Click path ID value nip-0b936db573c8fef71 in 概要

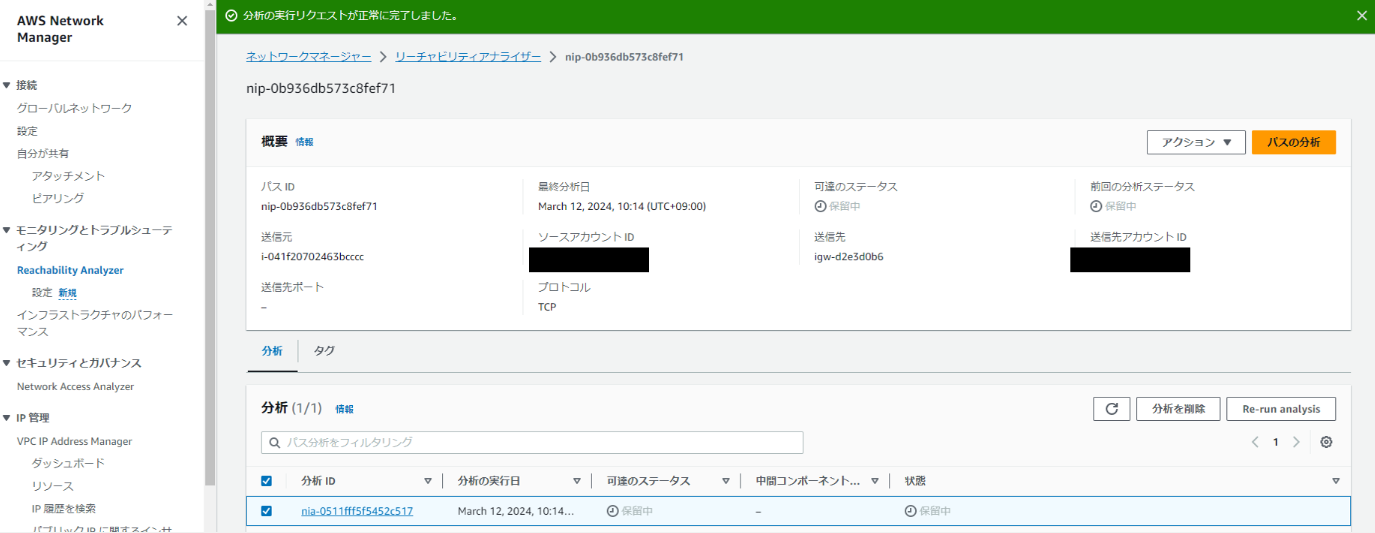[319, 207]
